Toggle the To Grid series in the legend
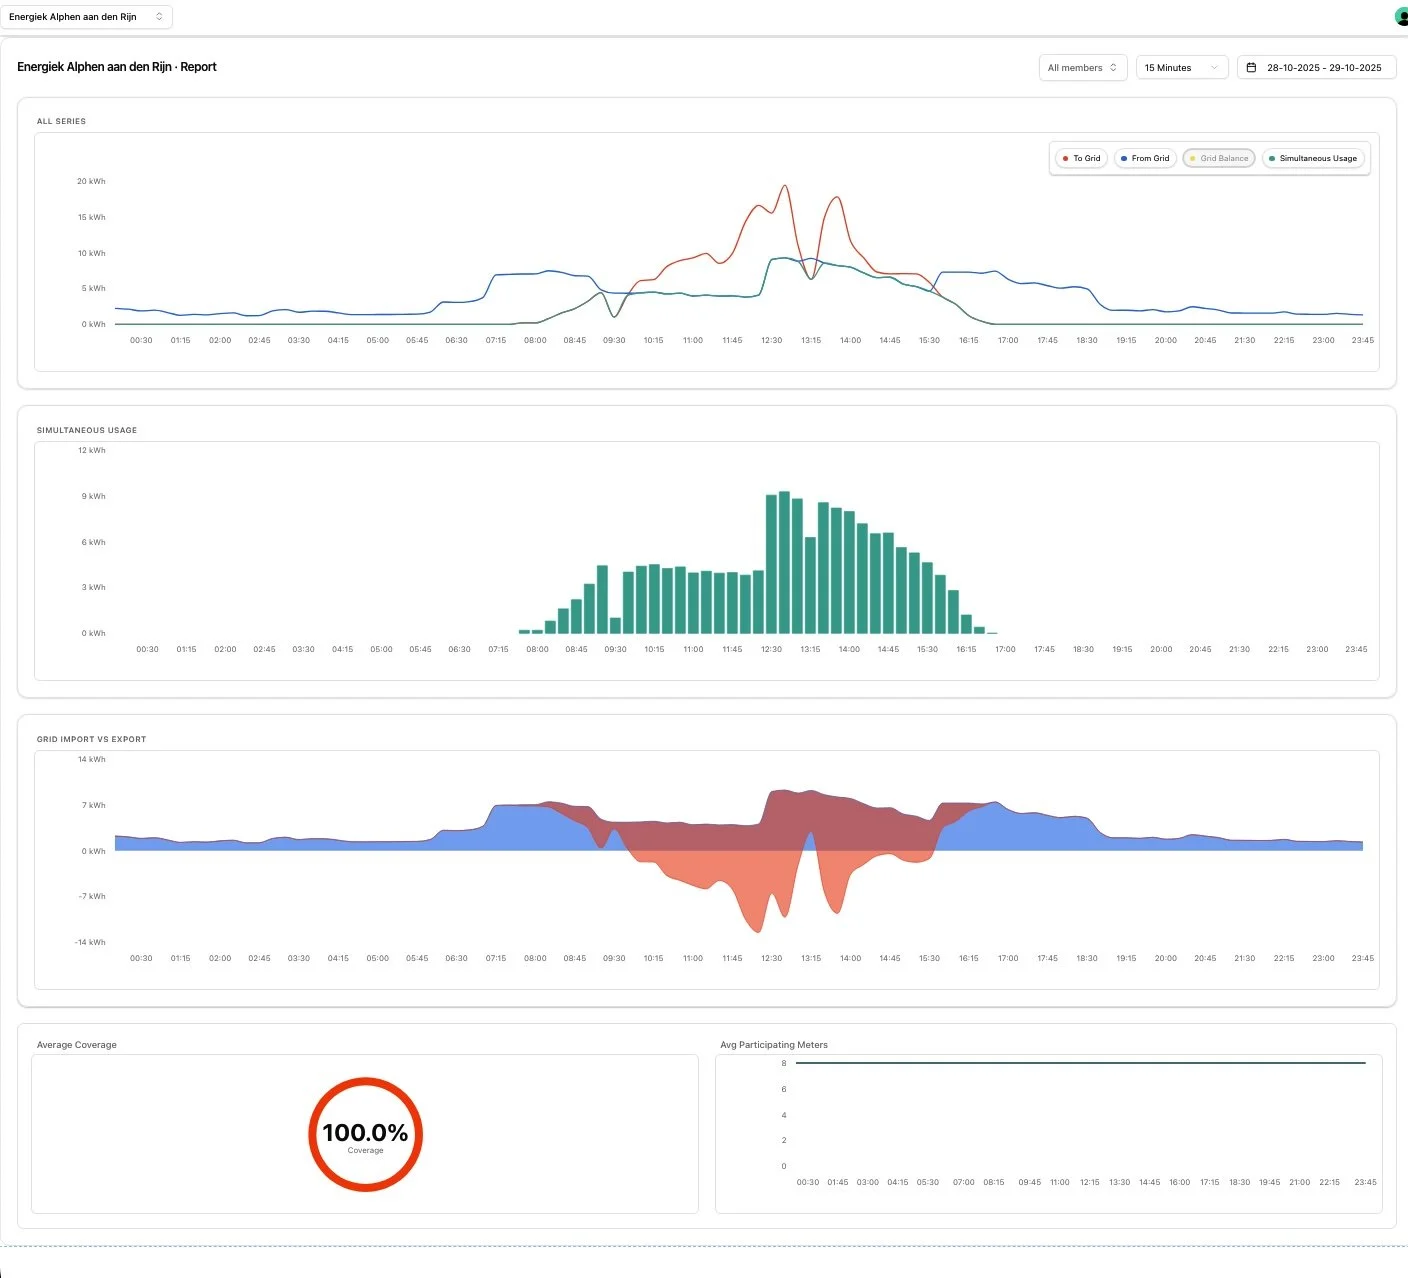 coord(1081,158)
